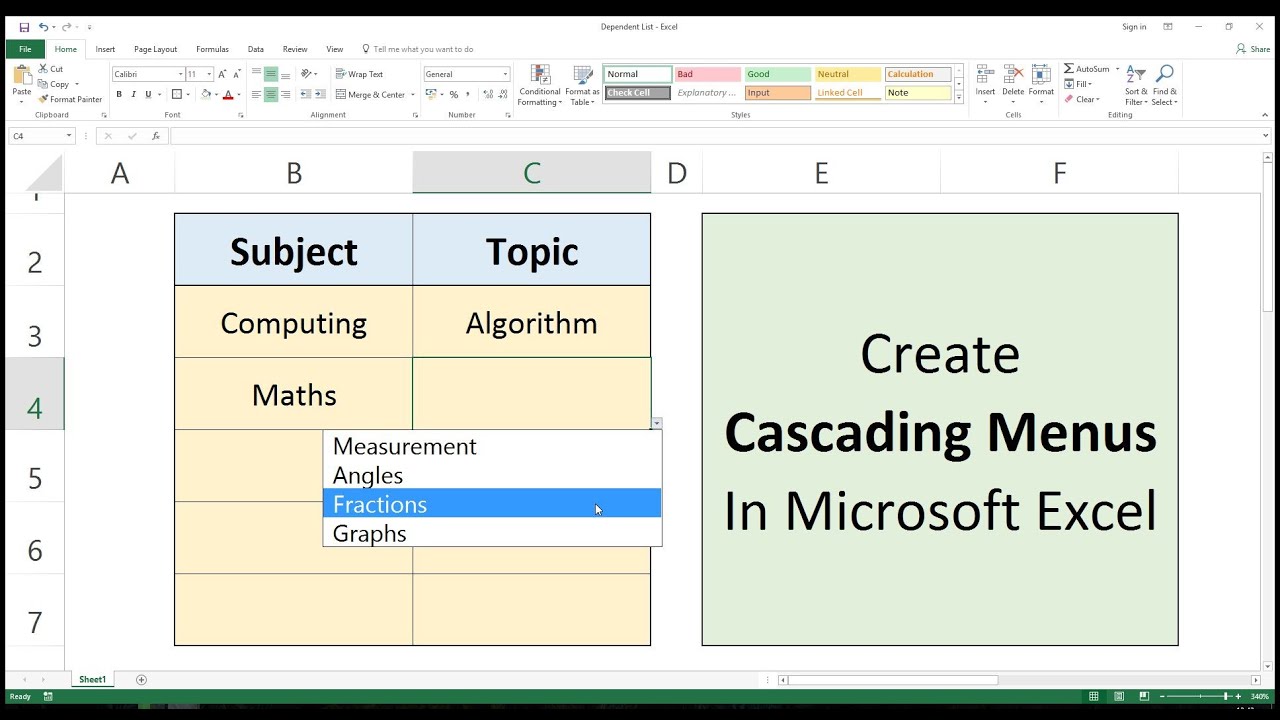1280x720 pixels.
Task: Click the Name Box showing C4
Action: tap(41, 136)
